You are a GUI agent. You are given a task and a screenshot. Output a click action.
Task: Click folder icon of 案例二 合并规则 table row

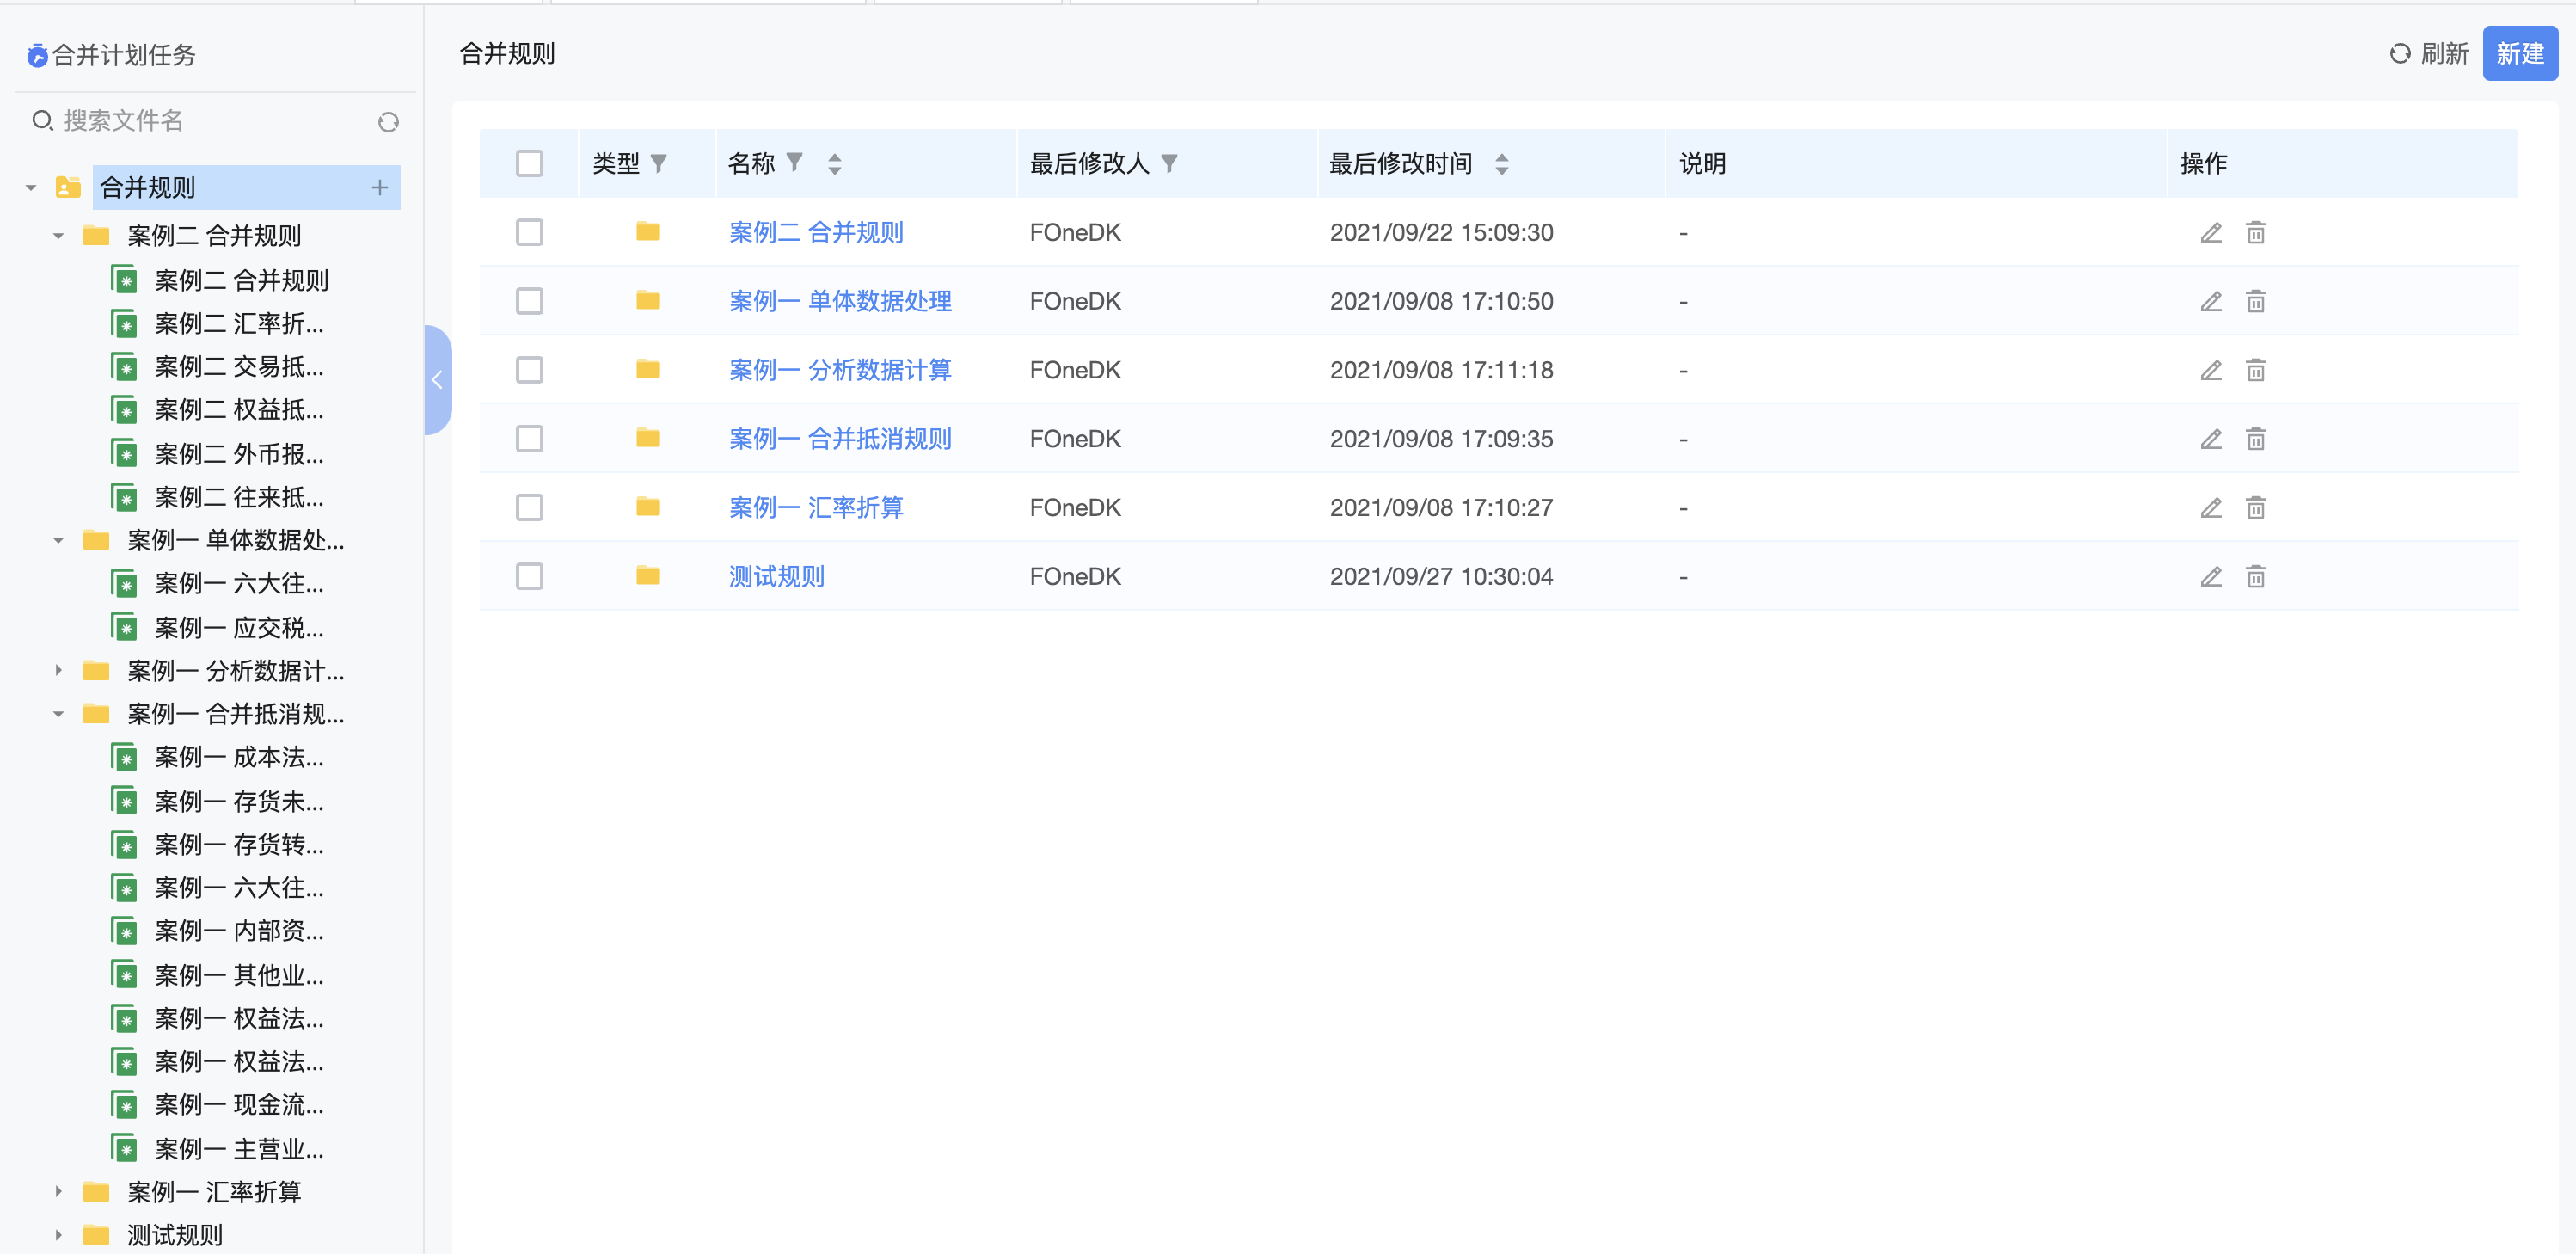648,232
